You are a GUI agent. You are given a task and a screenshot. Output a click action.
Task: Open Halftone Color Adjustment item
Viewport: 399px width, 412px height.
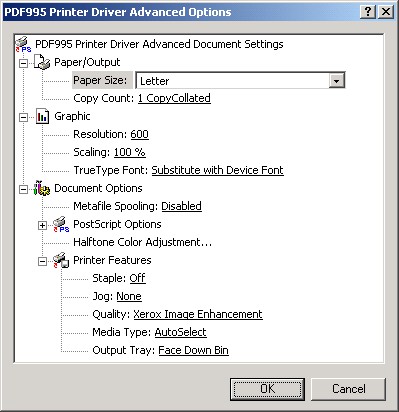click(142, 242)
